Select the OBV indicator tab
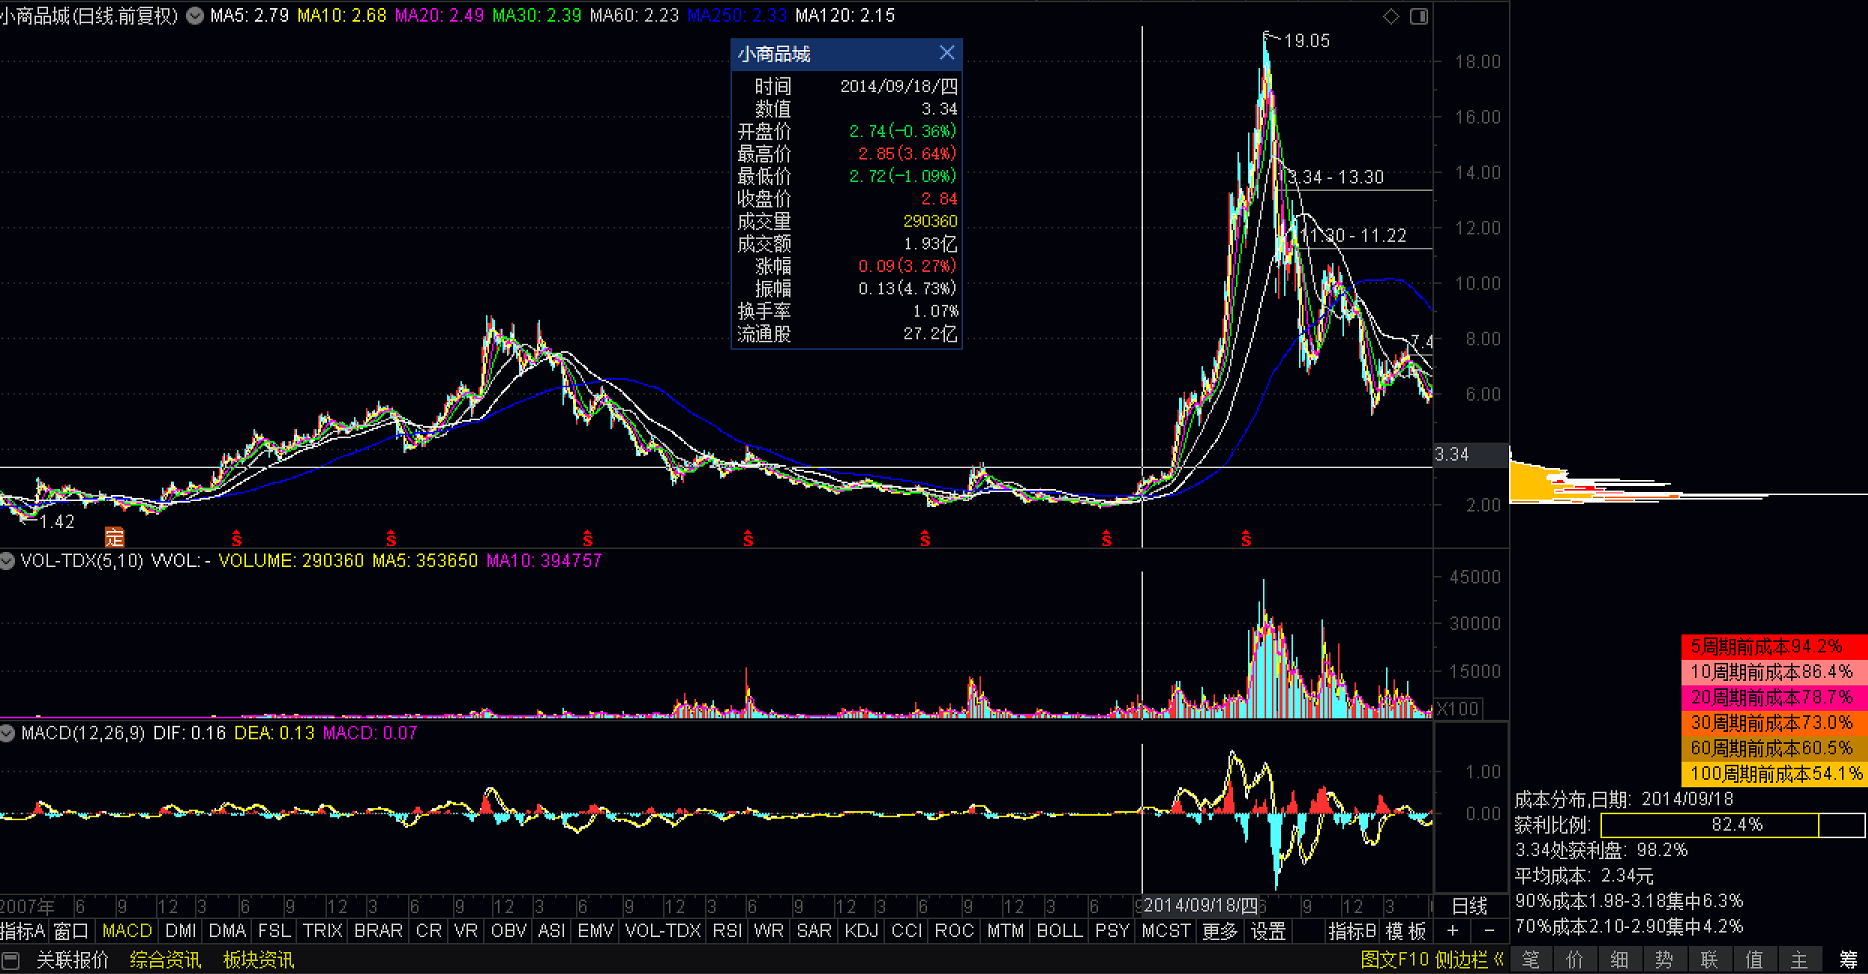 tap(509, 931)
